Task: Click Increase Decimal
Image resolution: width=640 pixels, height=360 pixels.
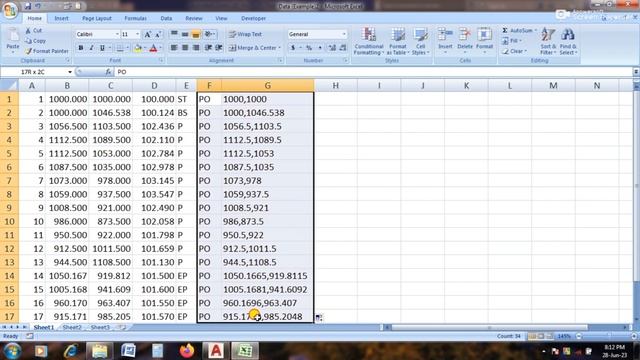Action: pos(332,48)
